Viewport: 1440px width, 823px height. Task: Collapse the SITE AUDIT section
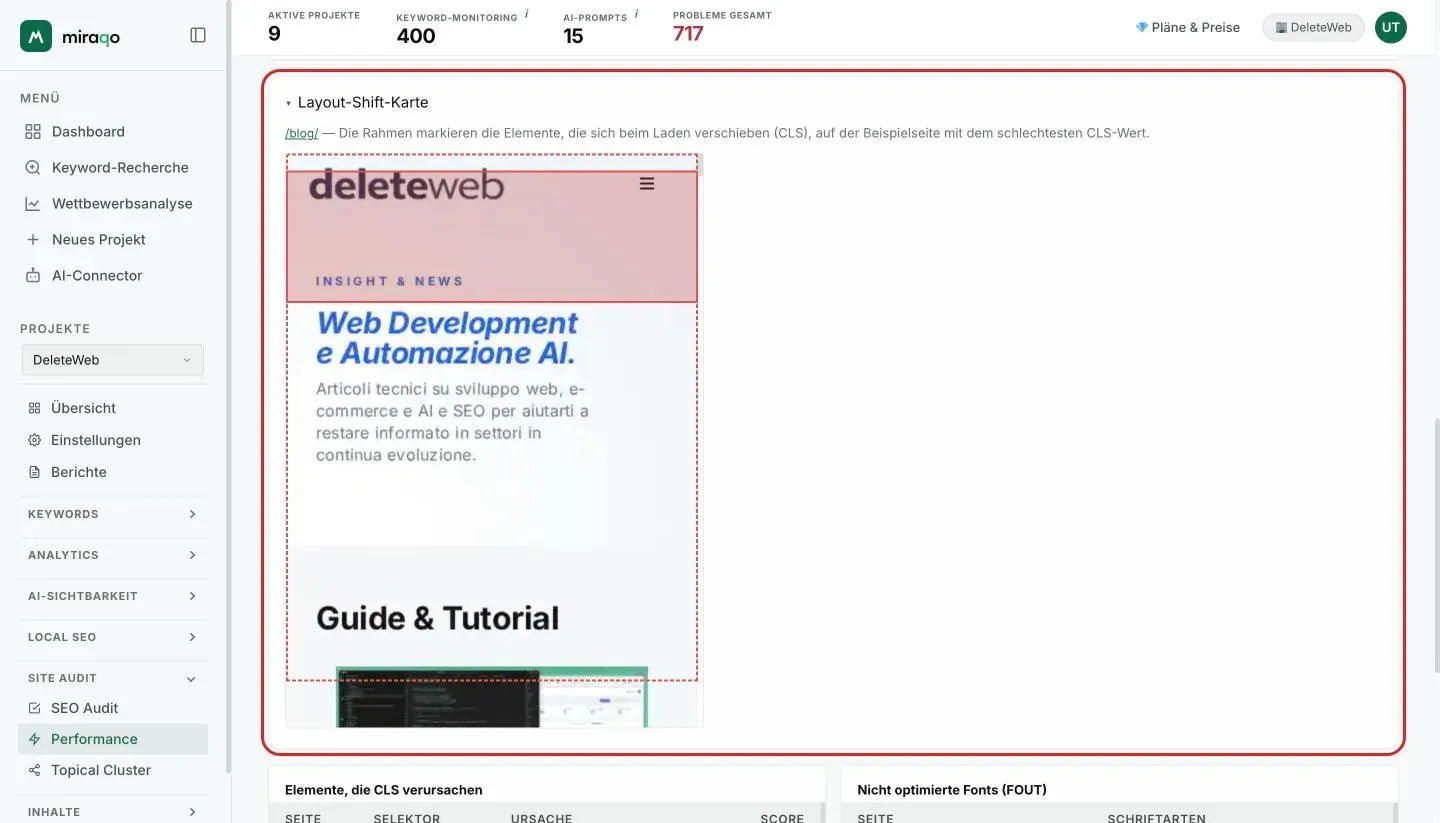pos(113,678)
